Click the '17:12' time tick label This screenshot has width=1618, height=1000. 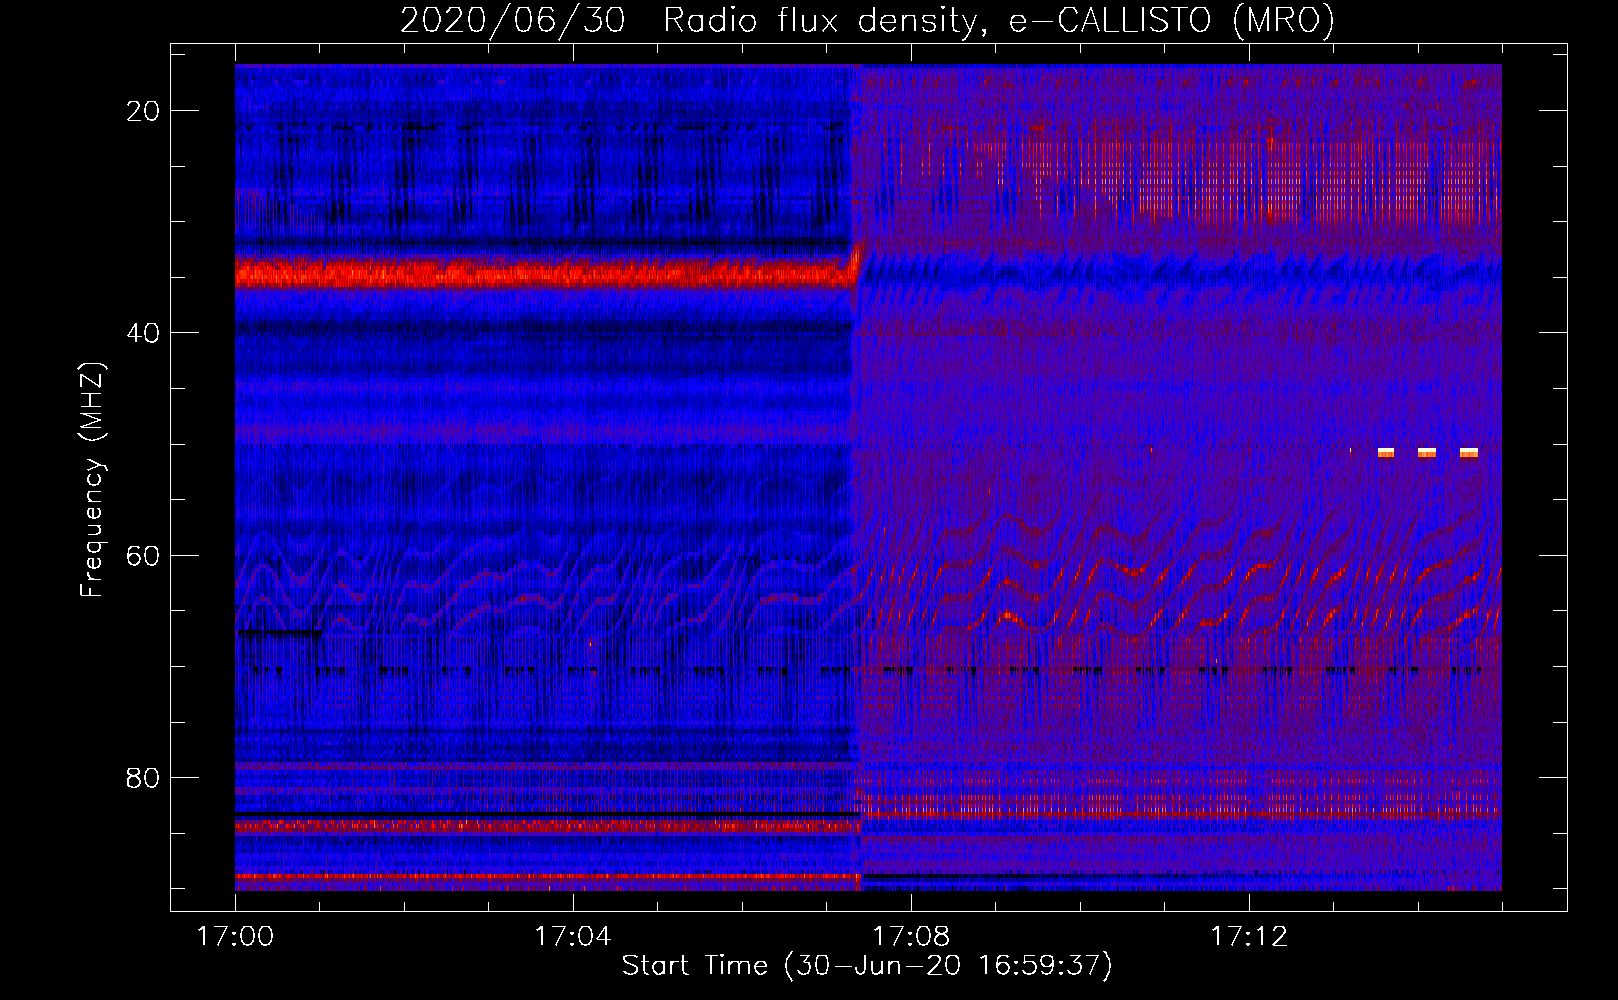(x=1248, y=936)
